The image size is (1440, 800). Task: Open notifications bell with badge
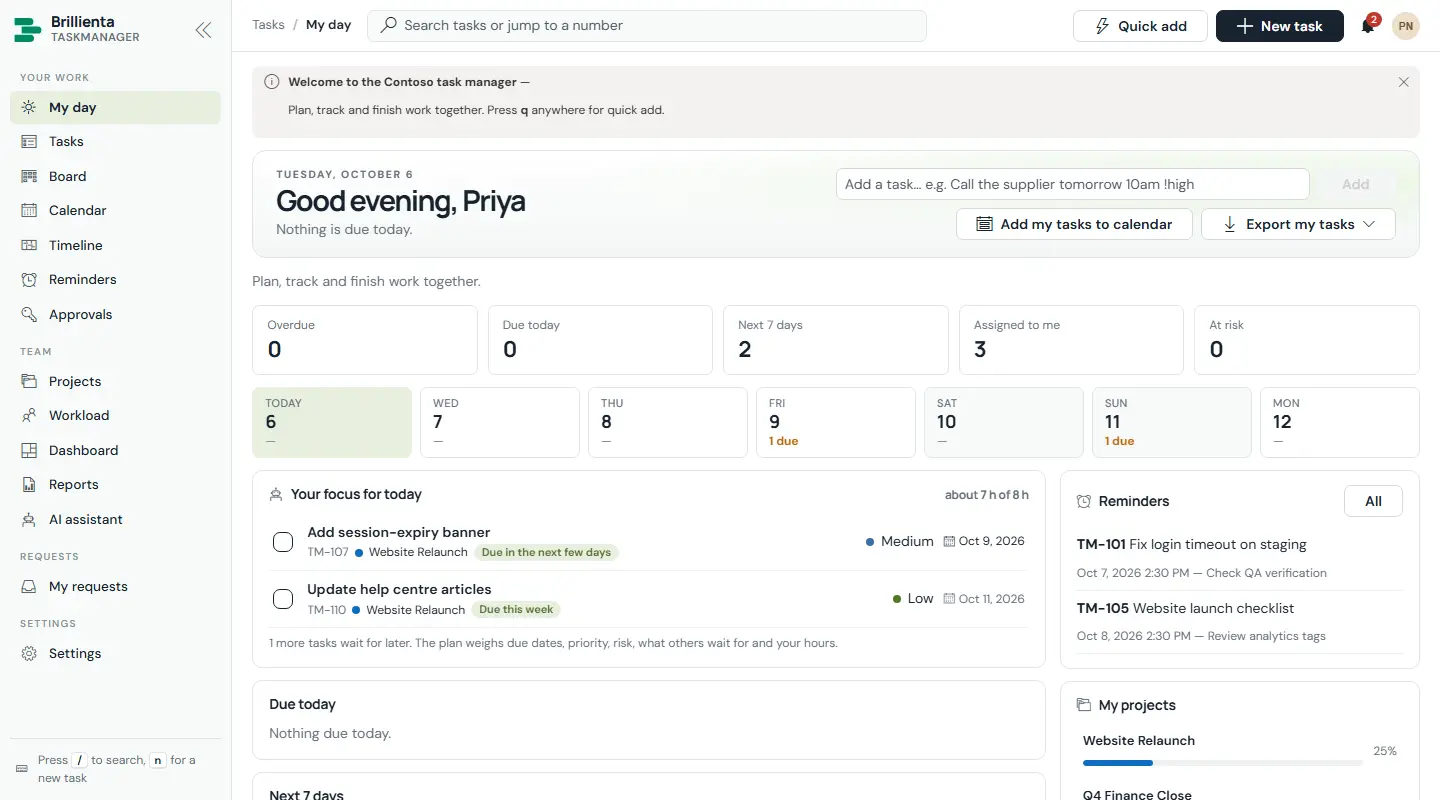1368,26
